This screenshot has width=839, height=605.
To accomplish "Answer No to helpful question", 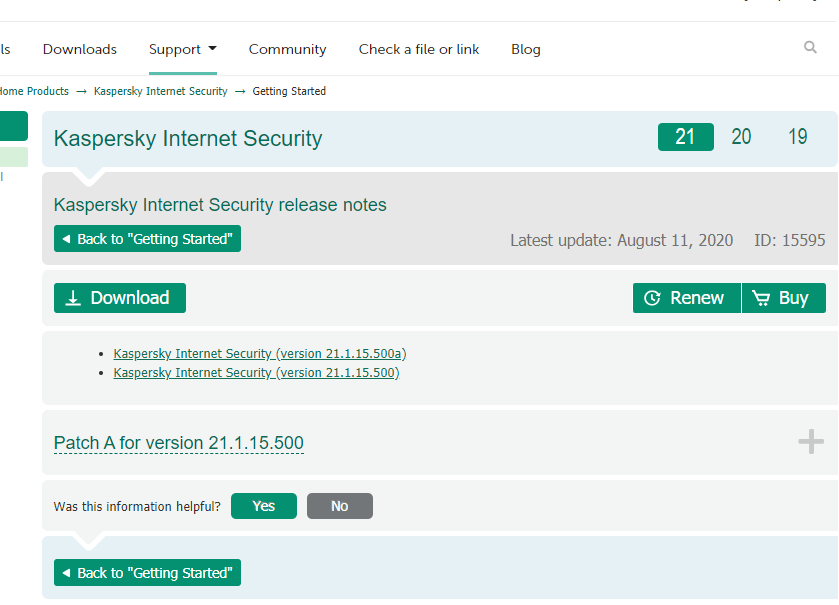I will click(340, 506).
